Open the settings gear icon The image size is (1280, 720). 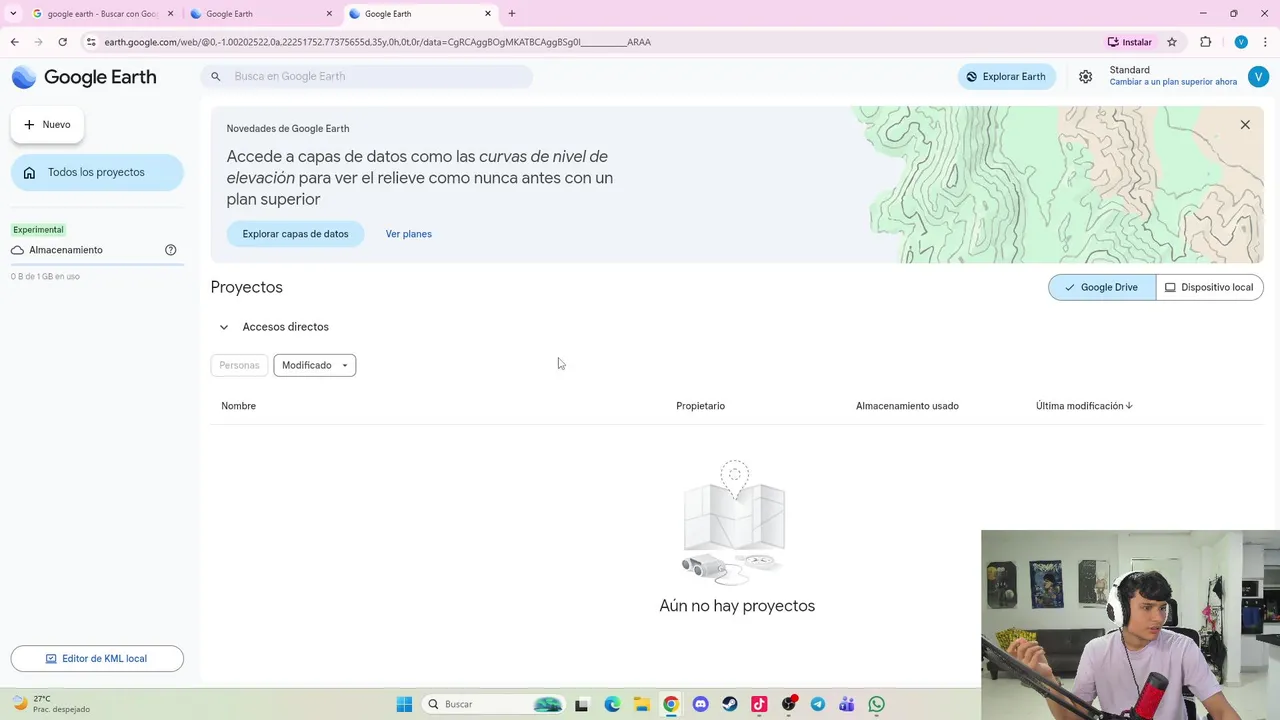coord(1085,77)
